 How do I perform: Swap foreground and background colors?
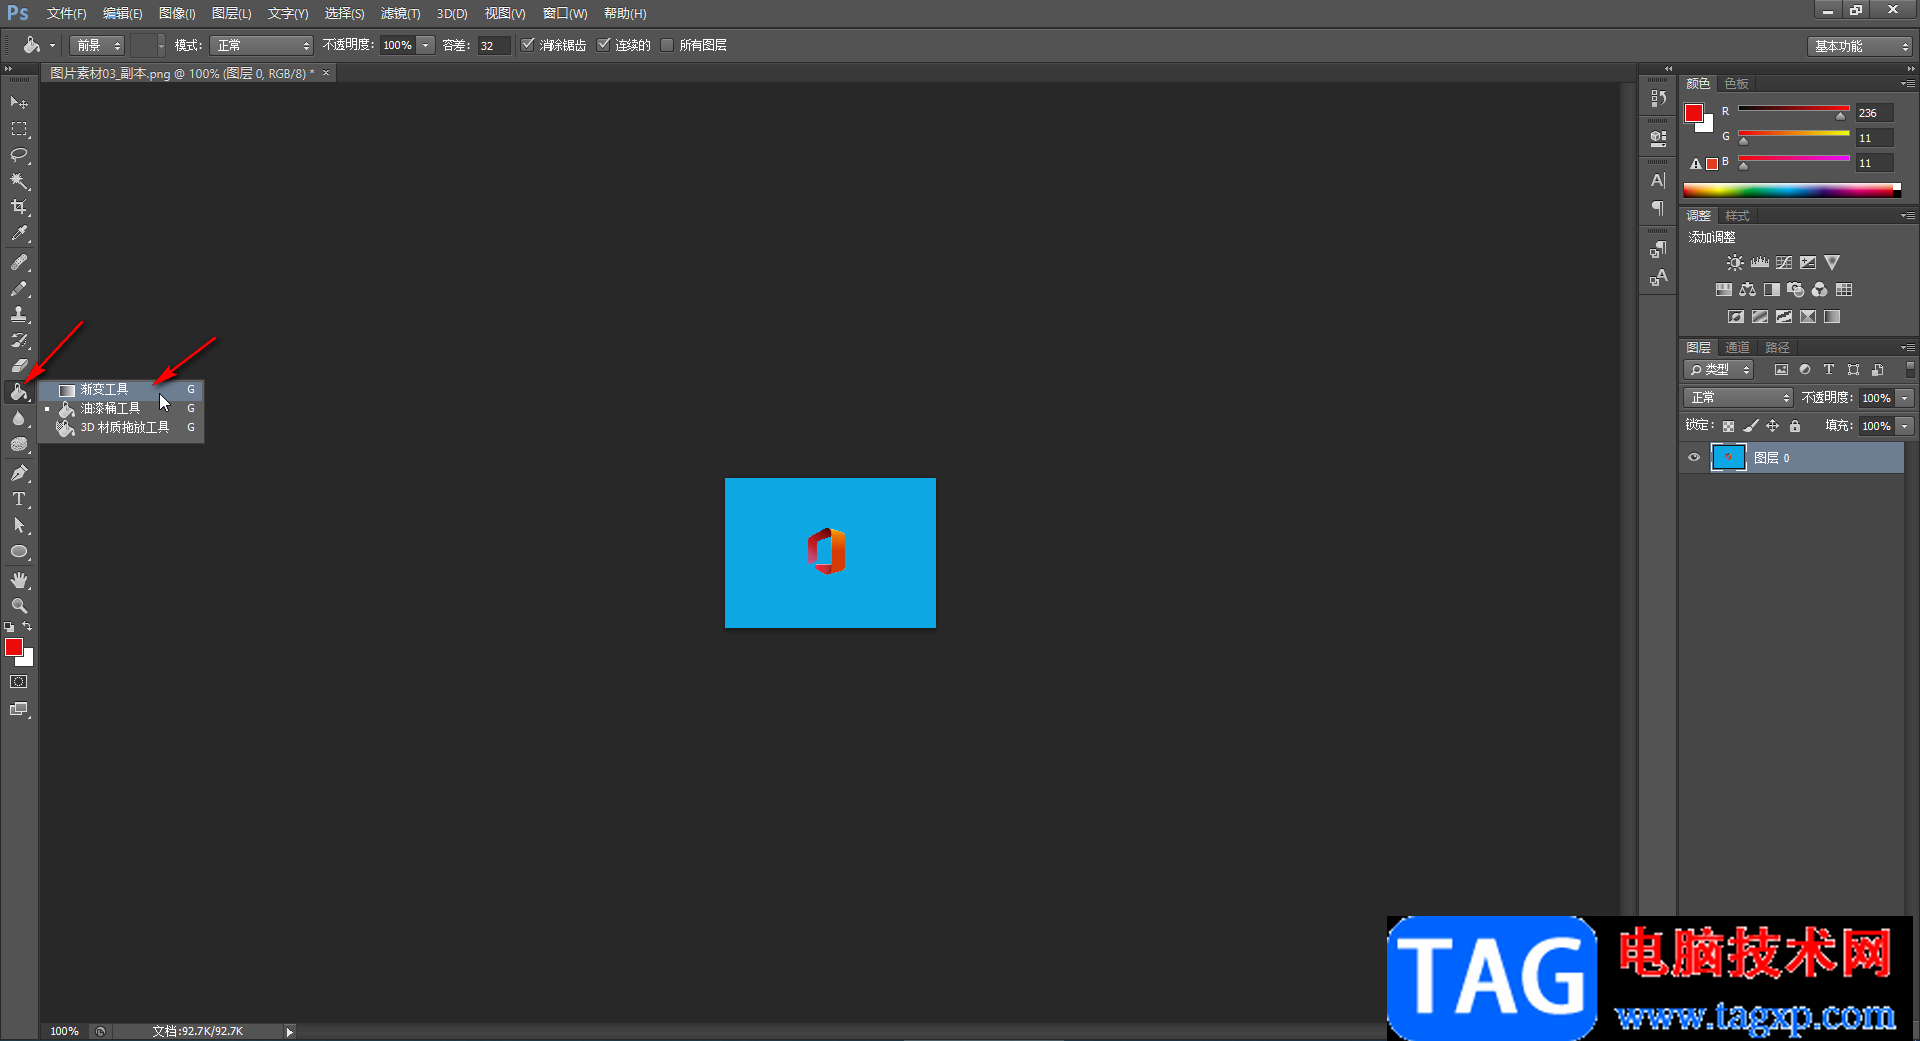click(27, 627)
